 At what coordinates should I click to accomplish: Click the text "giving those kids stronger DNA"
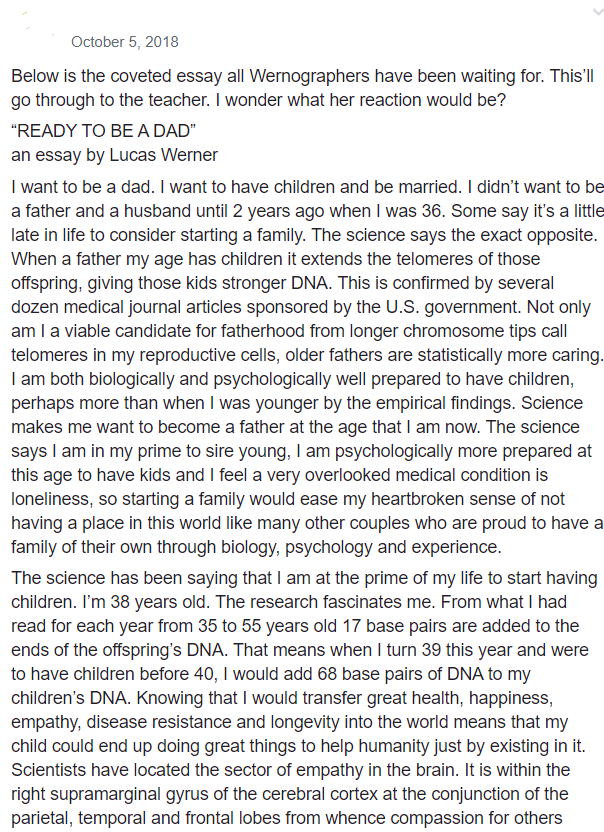click(210, 283)
